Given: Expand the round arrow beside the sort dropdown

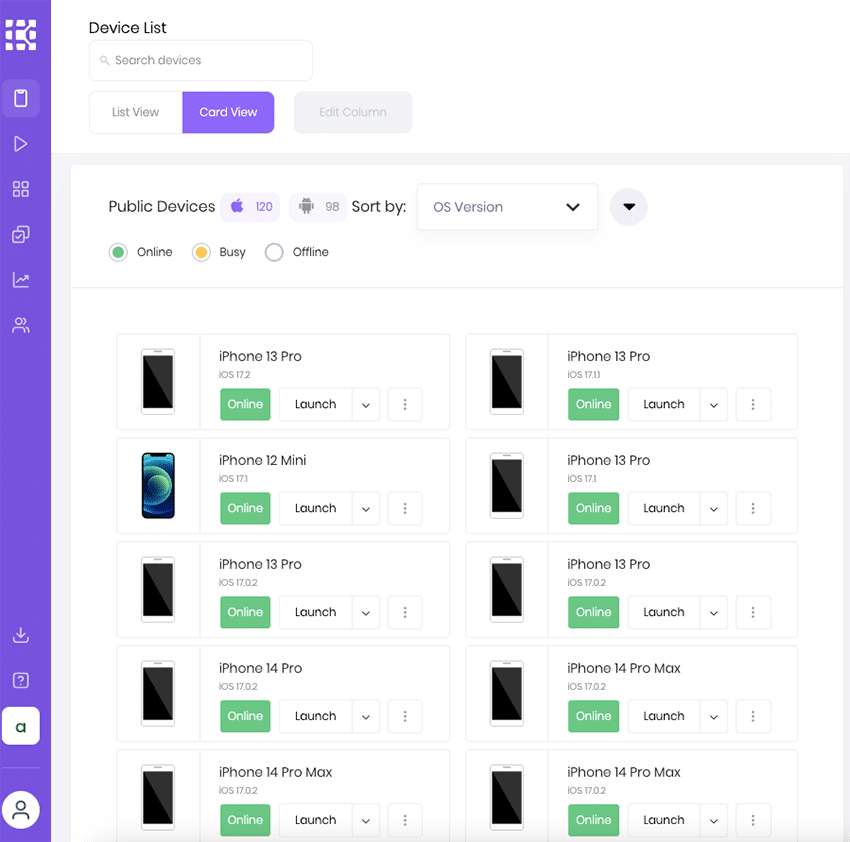Looking at the screenshot, I should point(628,207).
